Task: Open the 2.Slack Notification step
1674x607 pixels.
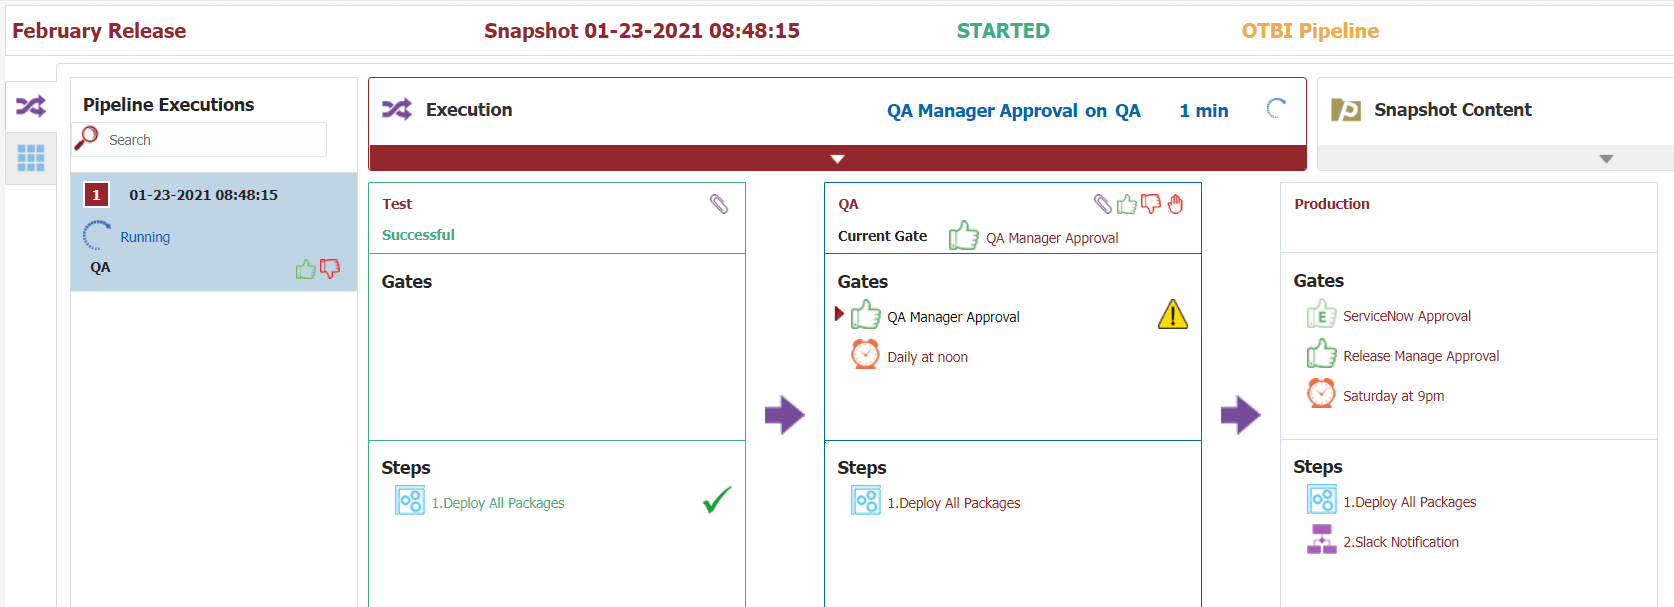Action: point(1401,542)
